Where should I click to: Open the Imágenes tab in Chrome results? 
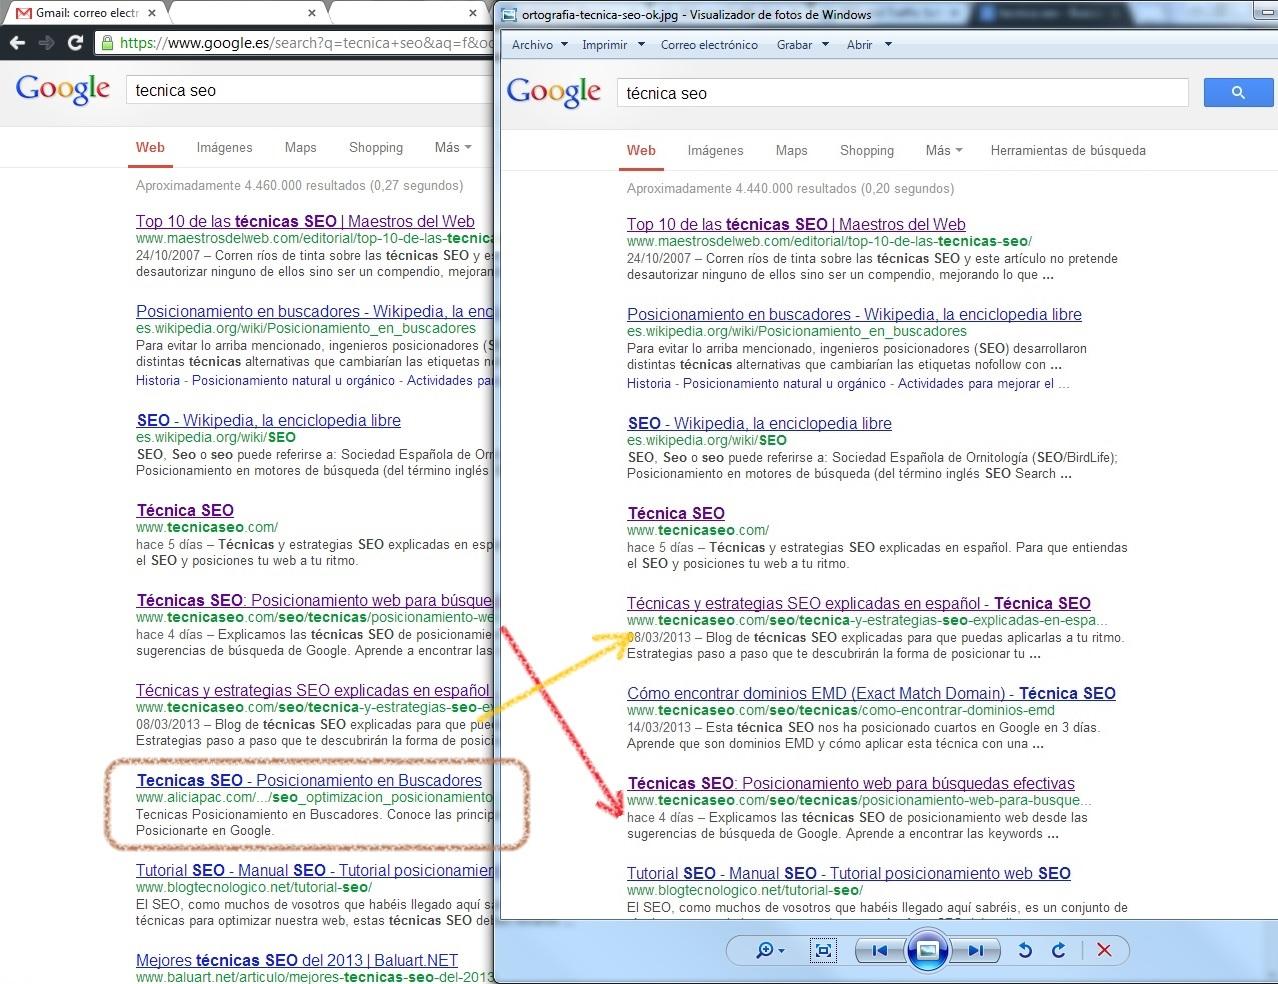click(224, 147)
